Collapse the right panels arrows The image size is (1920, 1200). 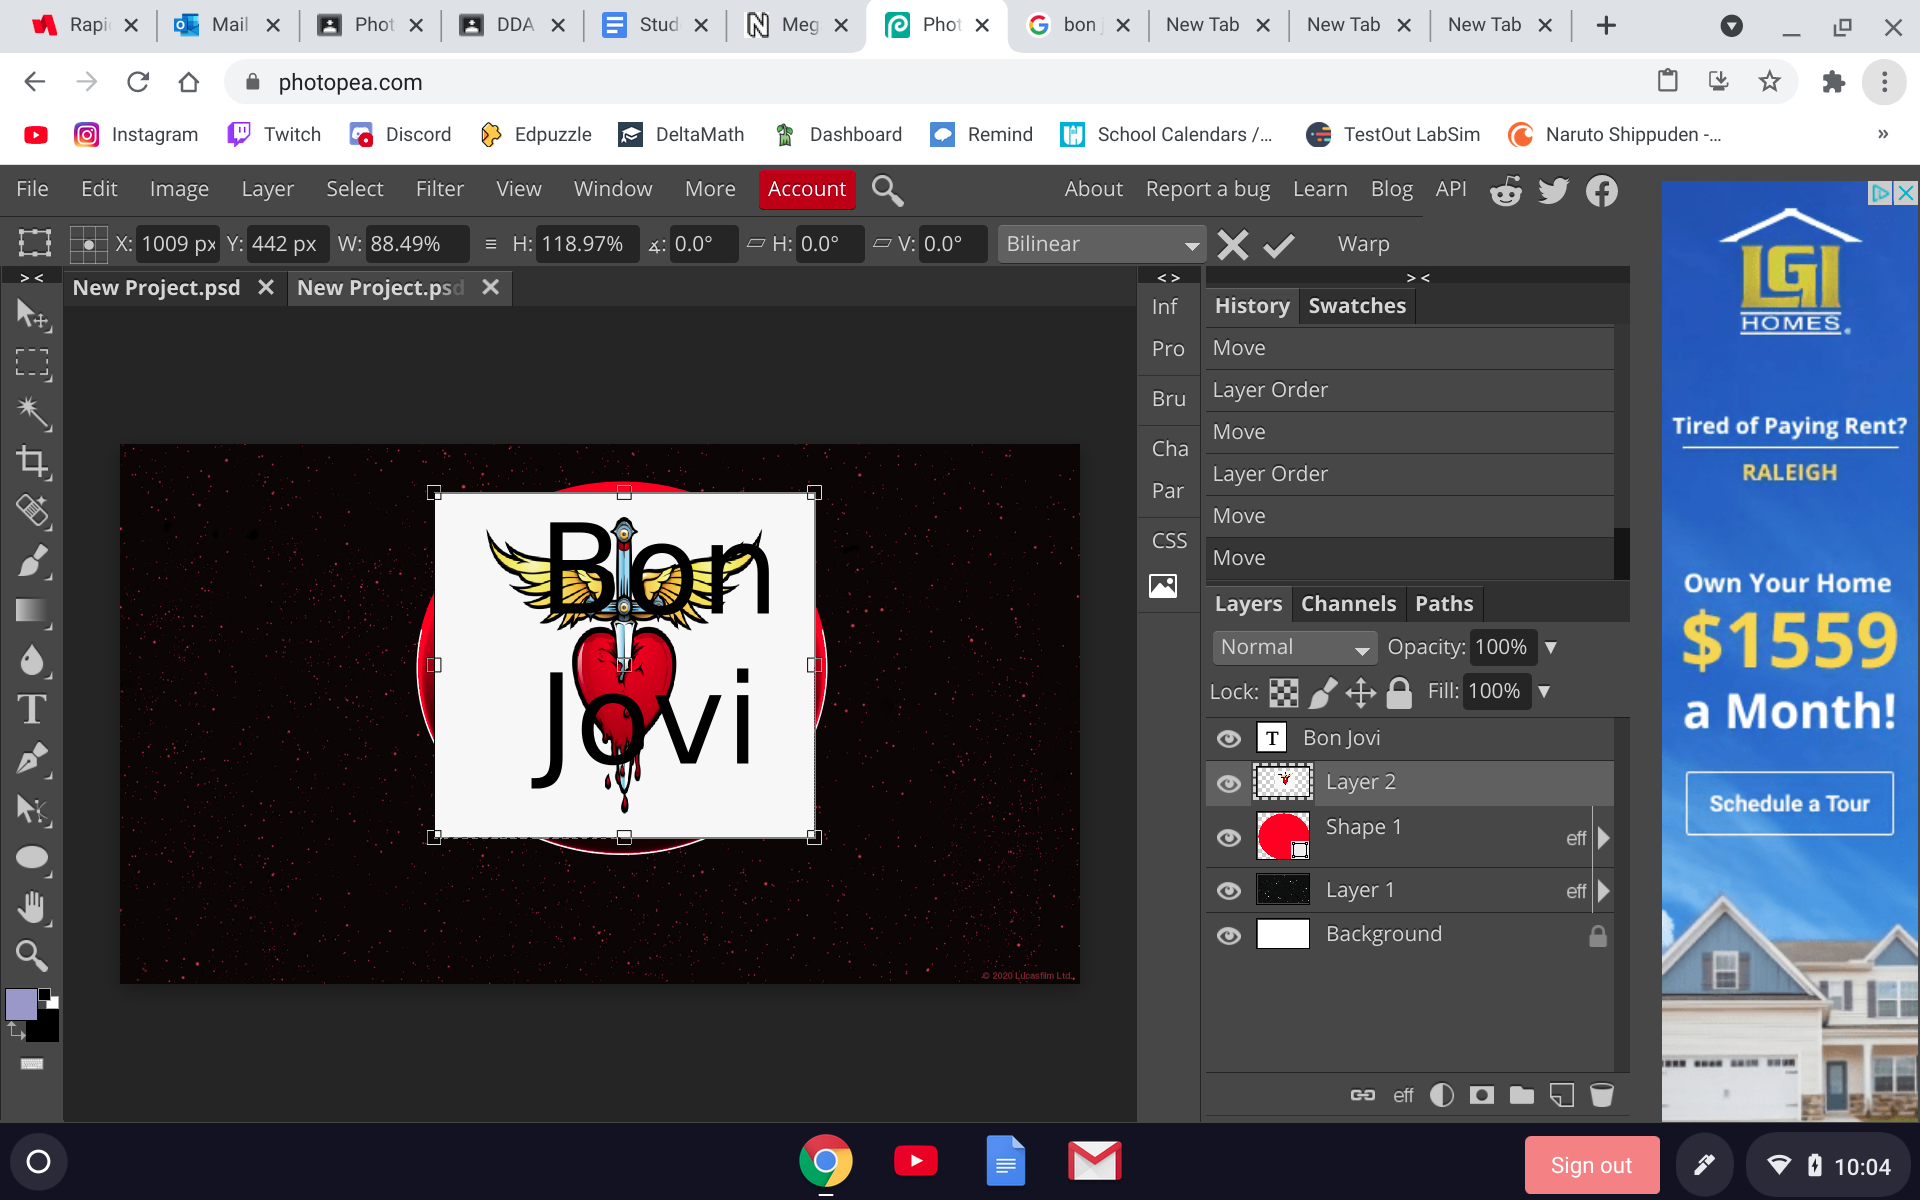1418,277
